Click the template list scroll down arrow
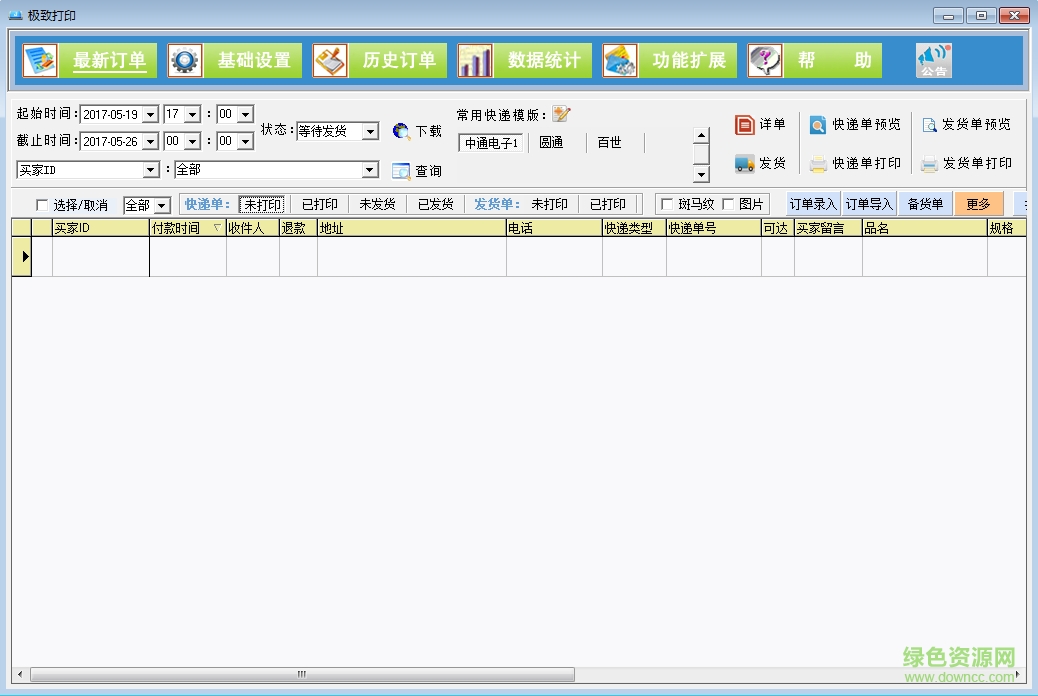Viewport: 1038px width, 696px height. pos(701,175)
